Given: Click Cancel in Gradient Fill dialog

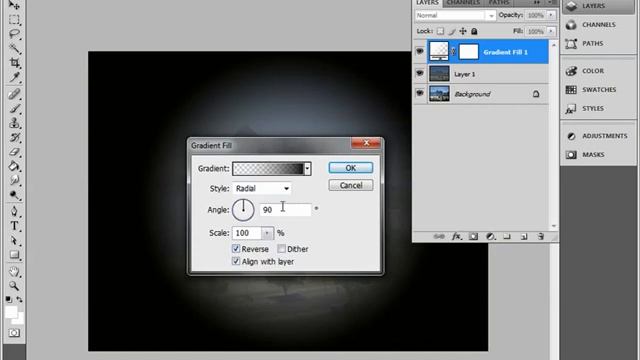Looking at the screenshot, I should [x=351, y=185].
